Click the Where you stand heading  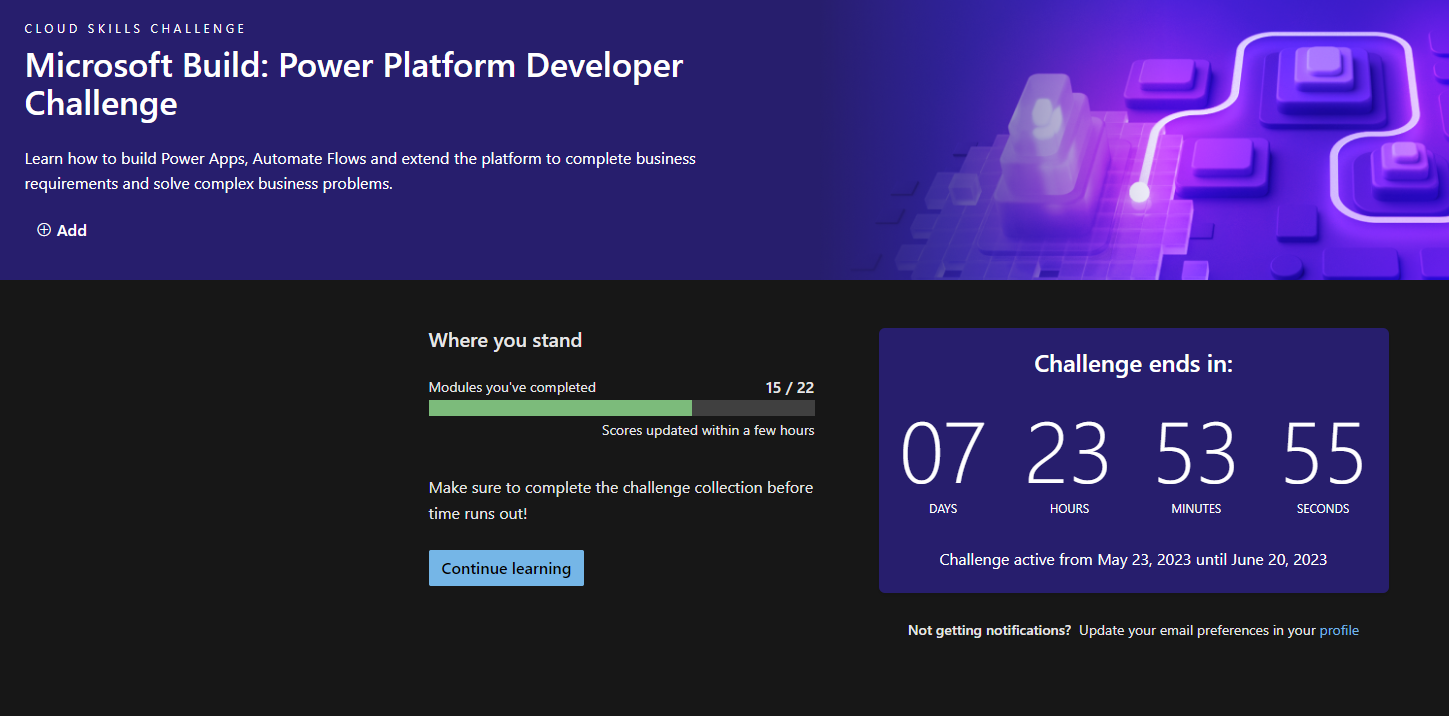click(505, 340)
